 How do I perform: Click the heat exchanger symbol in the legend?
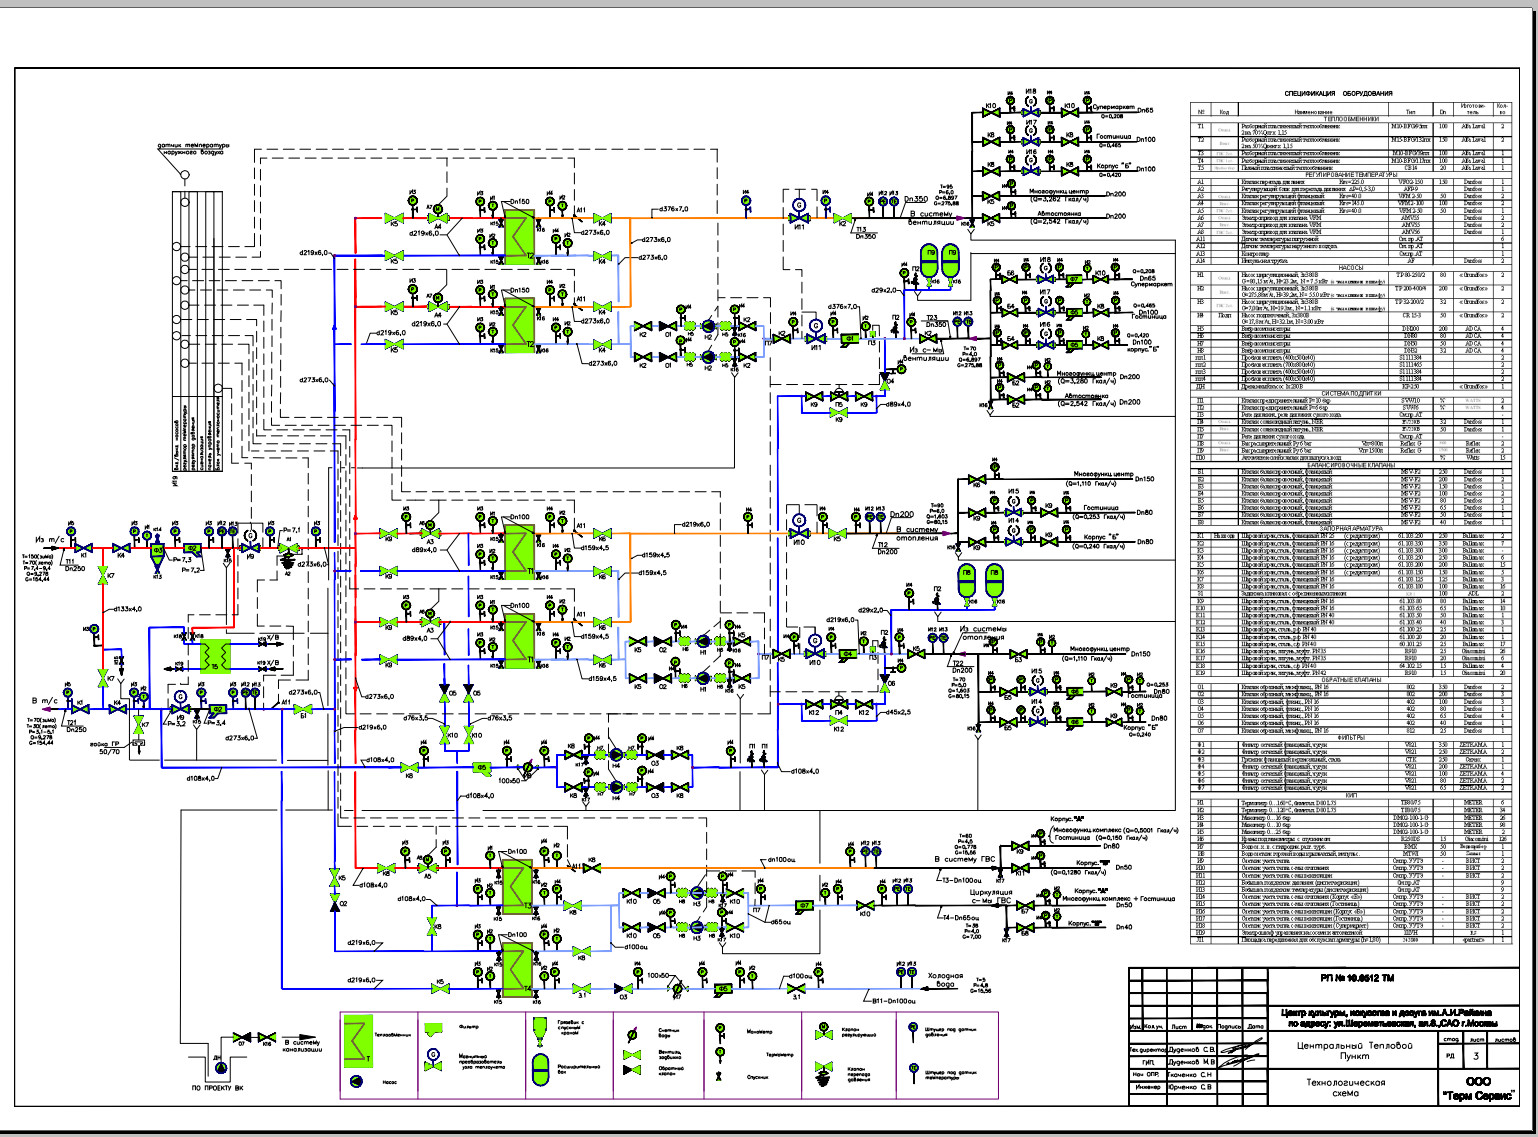[356, 1040]
